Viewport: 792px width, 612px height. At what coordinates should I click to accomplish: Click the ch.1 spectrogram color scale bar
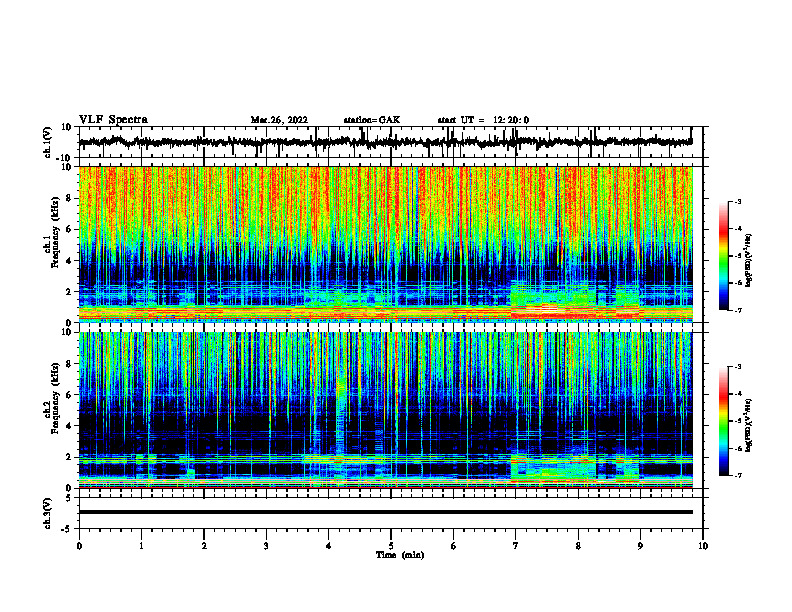click(x=724, y=256)
